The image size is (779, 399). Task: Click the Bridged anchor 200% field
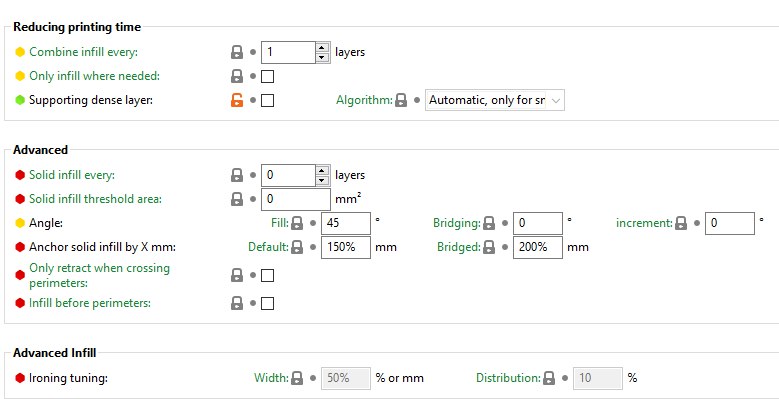pos(538,247)
